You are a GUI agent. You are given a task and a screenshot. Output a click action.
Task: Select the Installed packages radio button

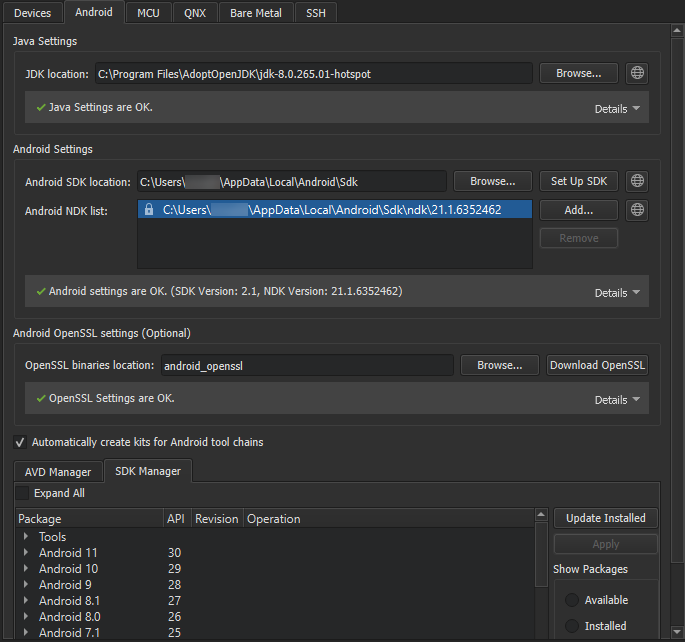572,626
